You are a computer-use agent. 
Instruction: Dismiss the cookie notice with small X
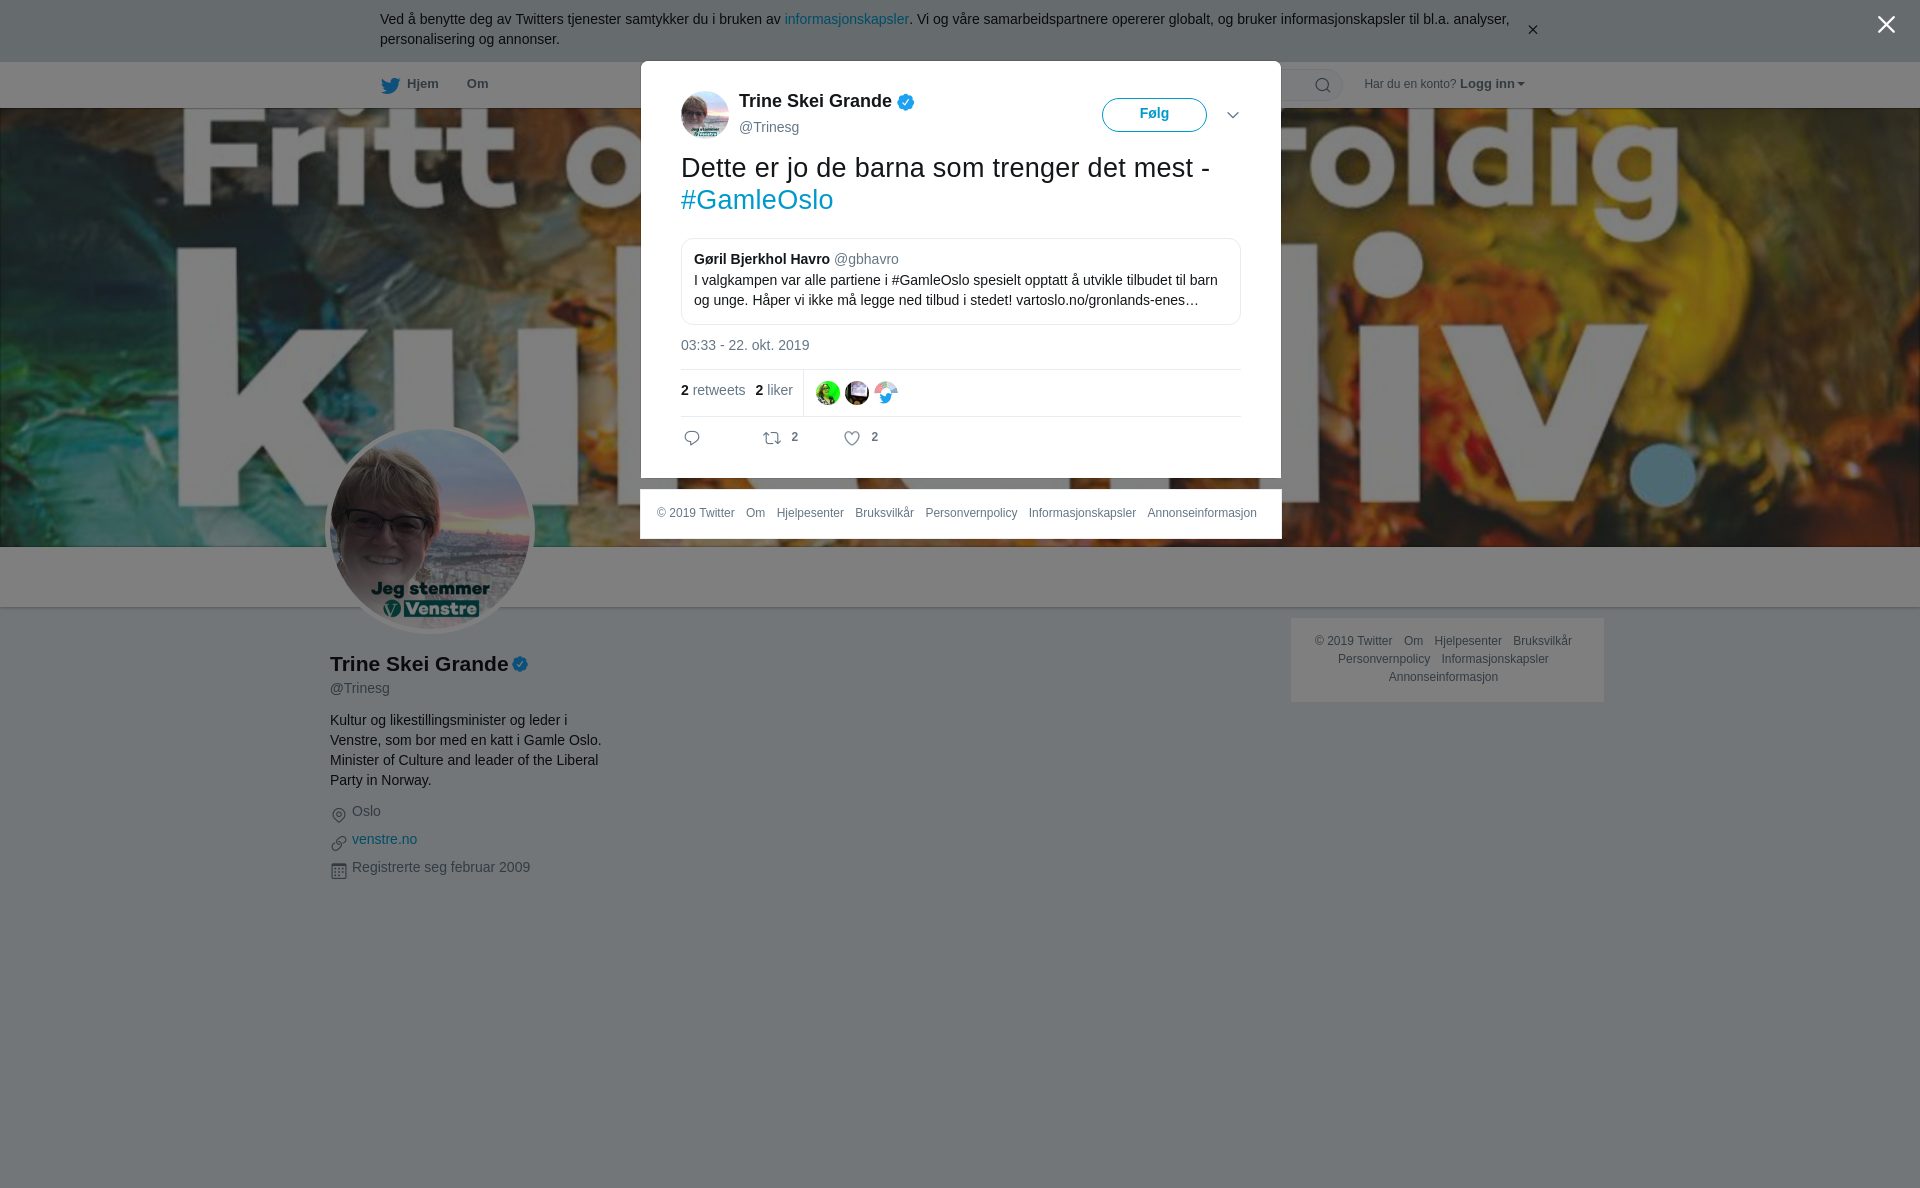tap(1532, 30)
